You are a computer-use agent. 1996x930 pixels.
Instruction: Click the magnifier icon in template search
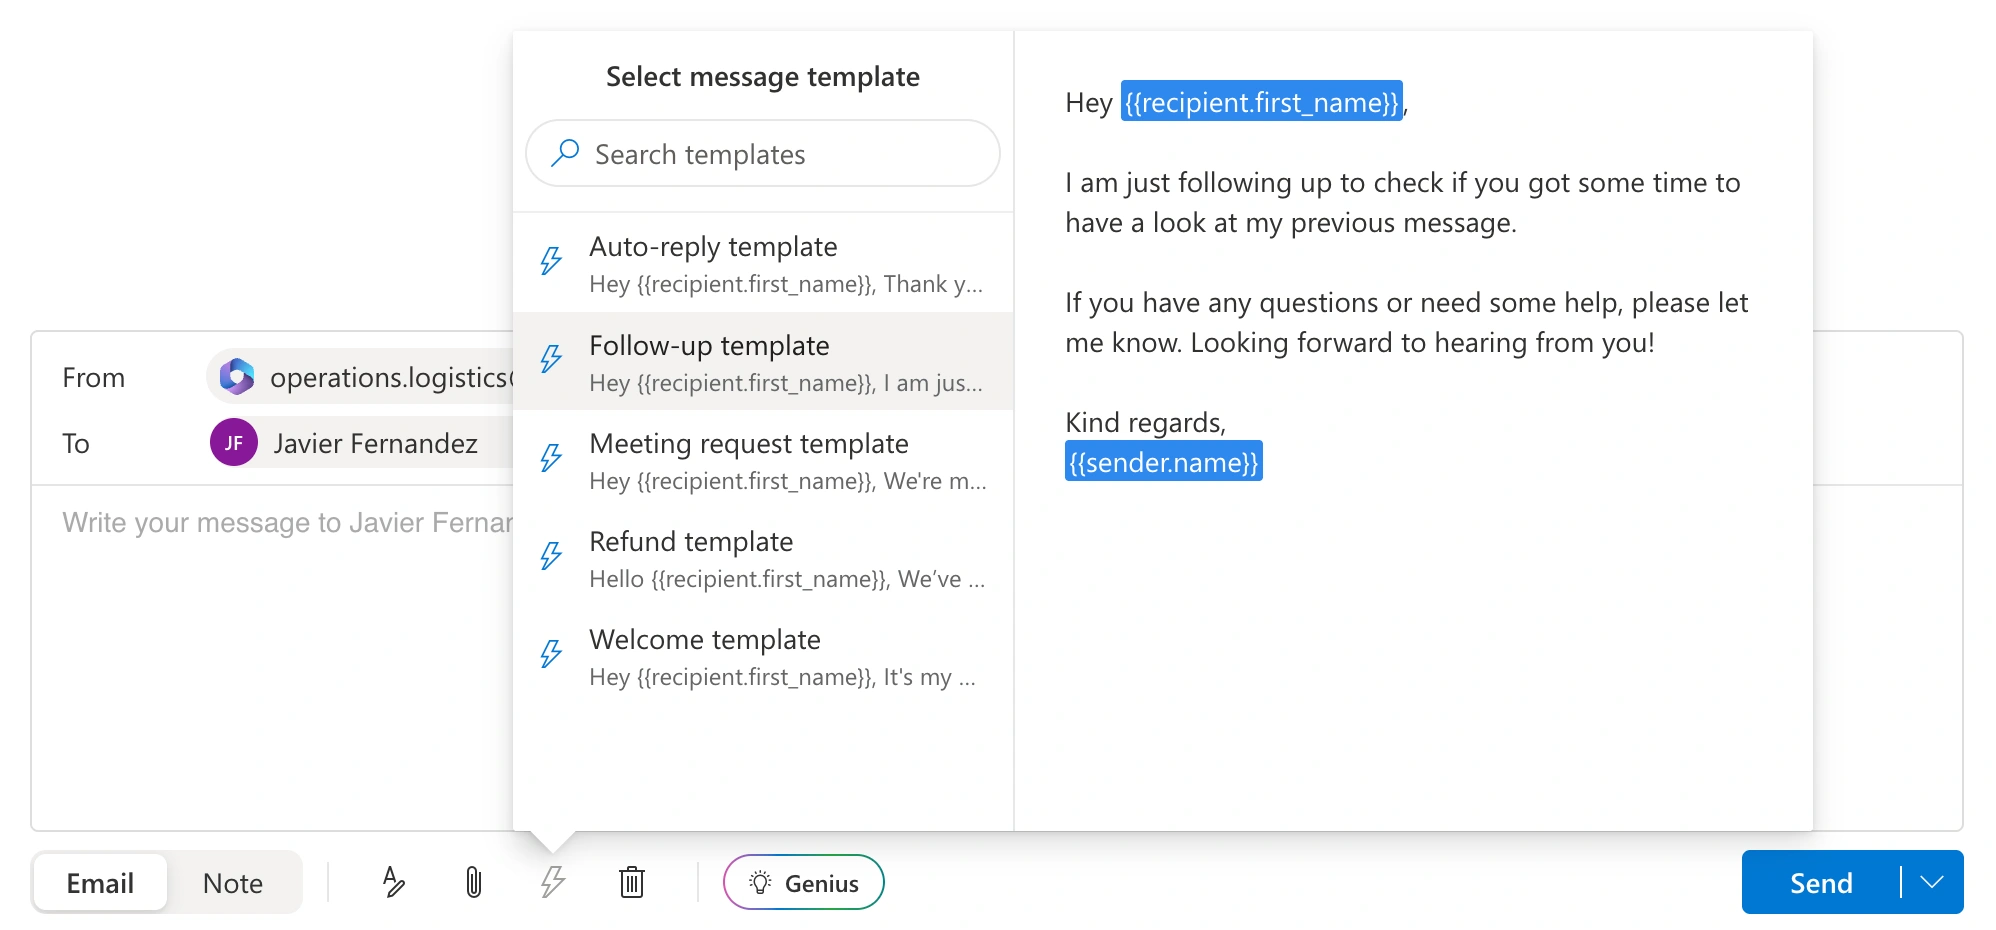565,153
